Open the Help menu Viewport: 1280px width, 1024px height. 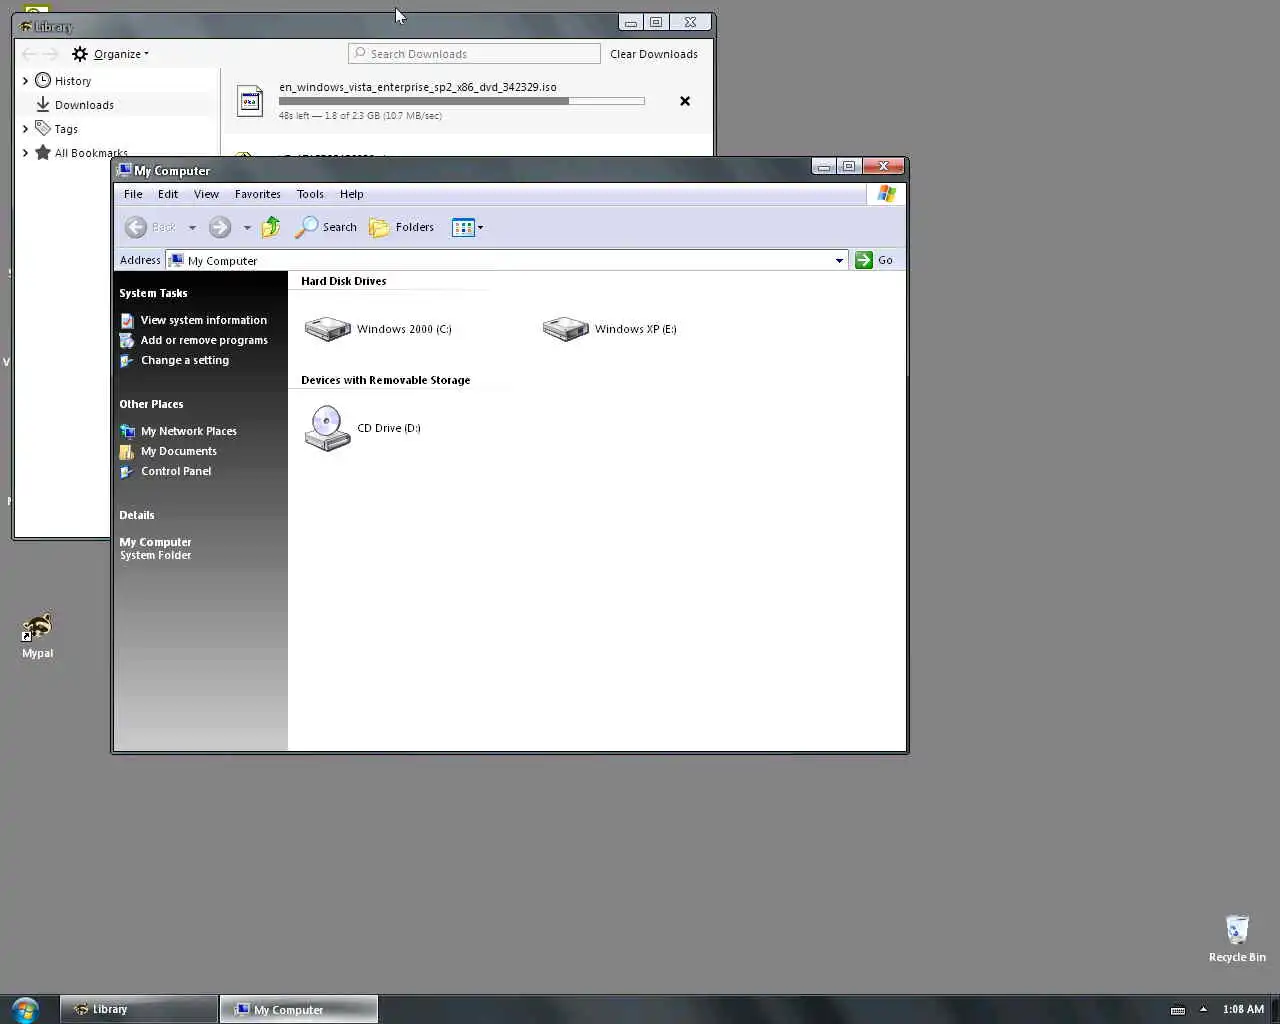point(351,194)
